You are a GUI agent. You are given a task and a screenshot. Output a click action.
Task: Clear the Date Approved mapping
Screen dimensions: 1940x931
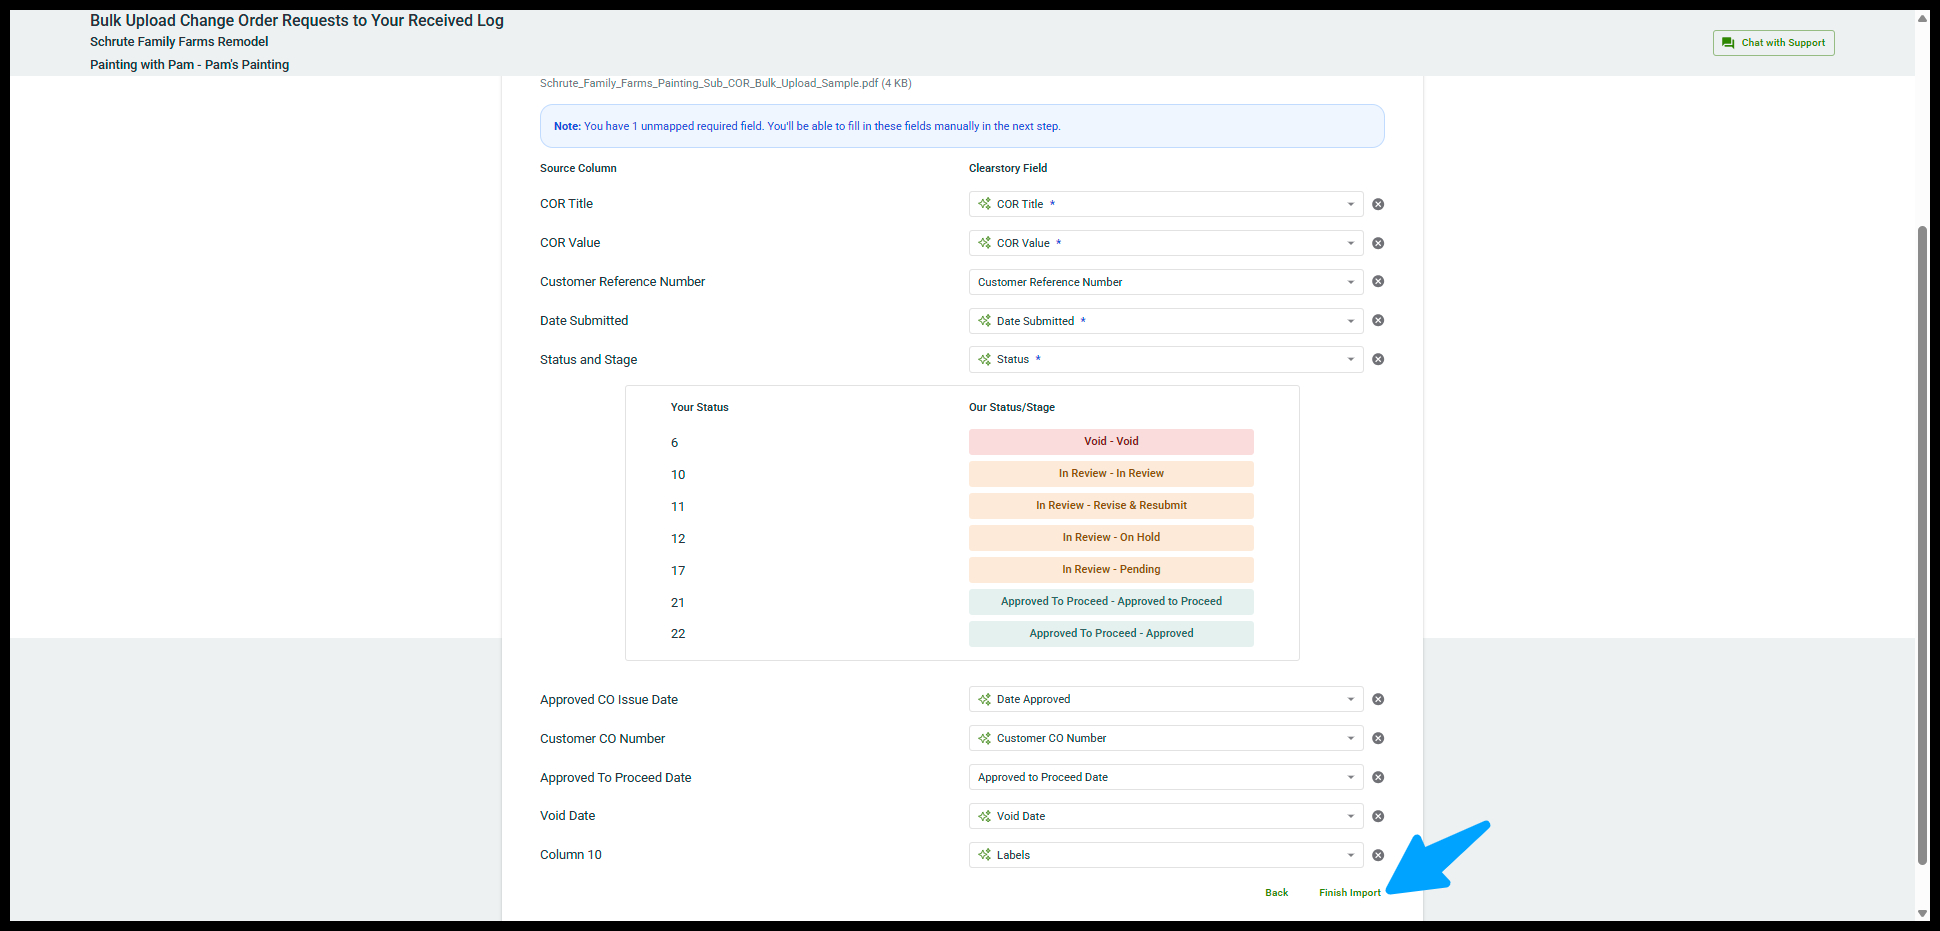pos(1377,700)
